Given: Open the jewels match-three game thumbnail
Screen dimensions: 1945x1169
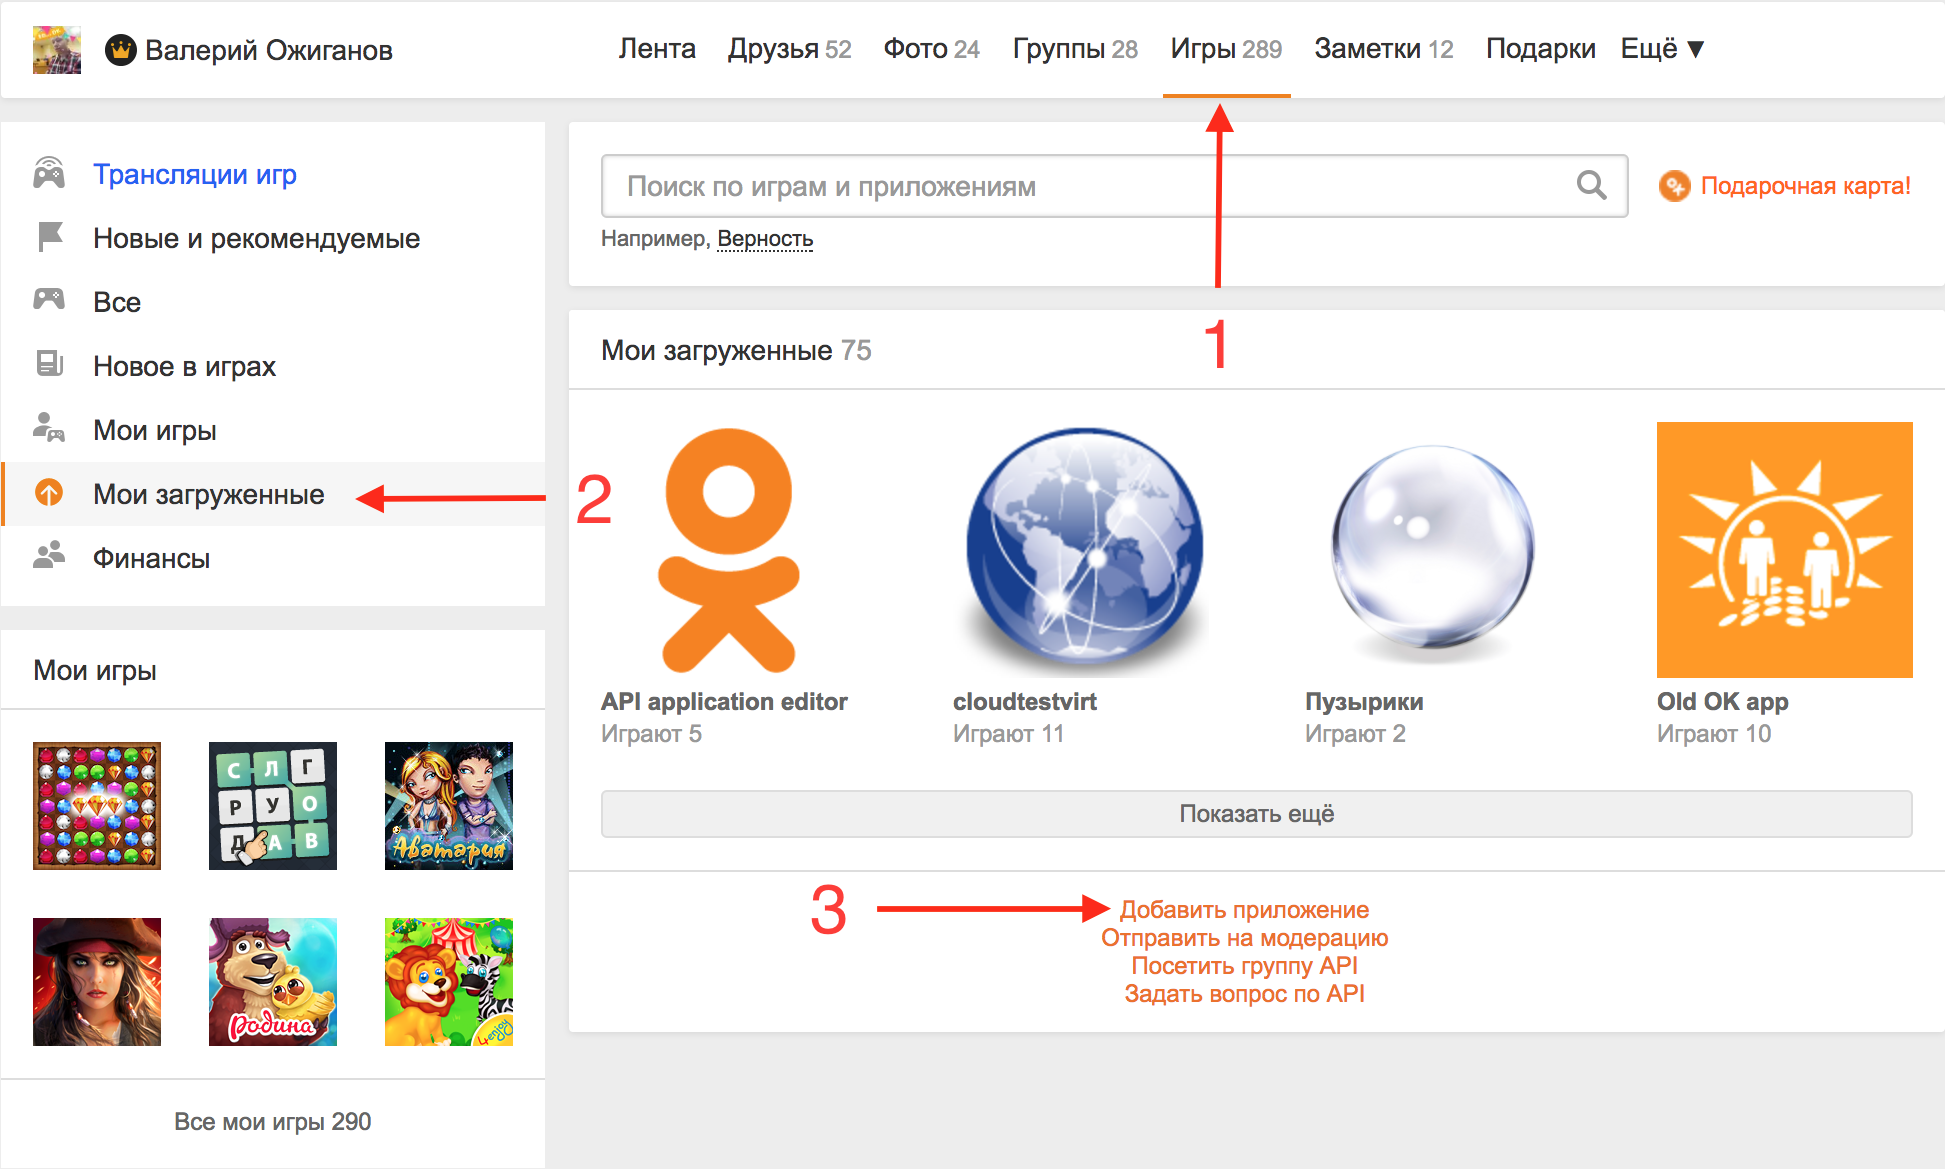Looking at the screenshot, I should pyautogui.click(x=97, y=806).
